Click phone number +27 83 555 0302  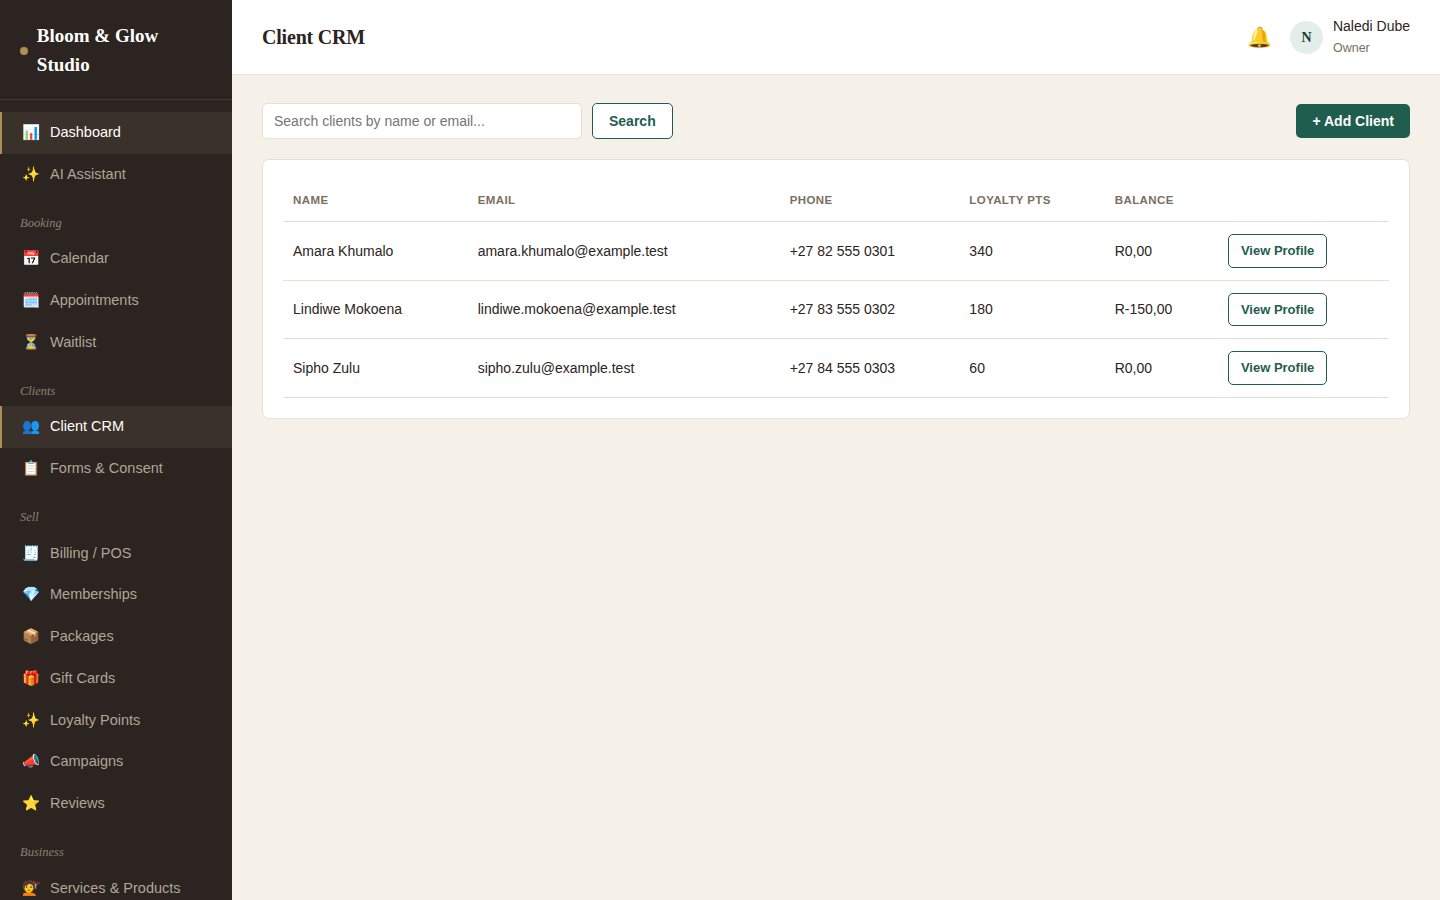pyautogui.click(x=842, y=309)
